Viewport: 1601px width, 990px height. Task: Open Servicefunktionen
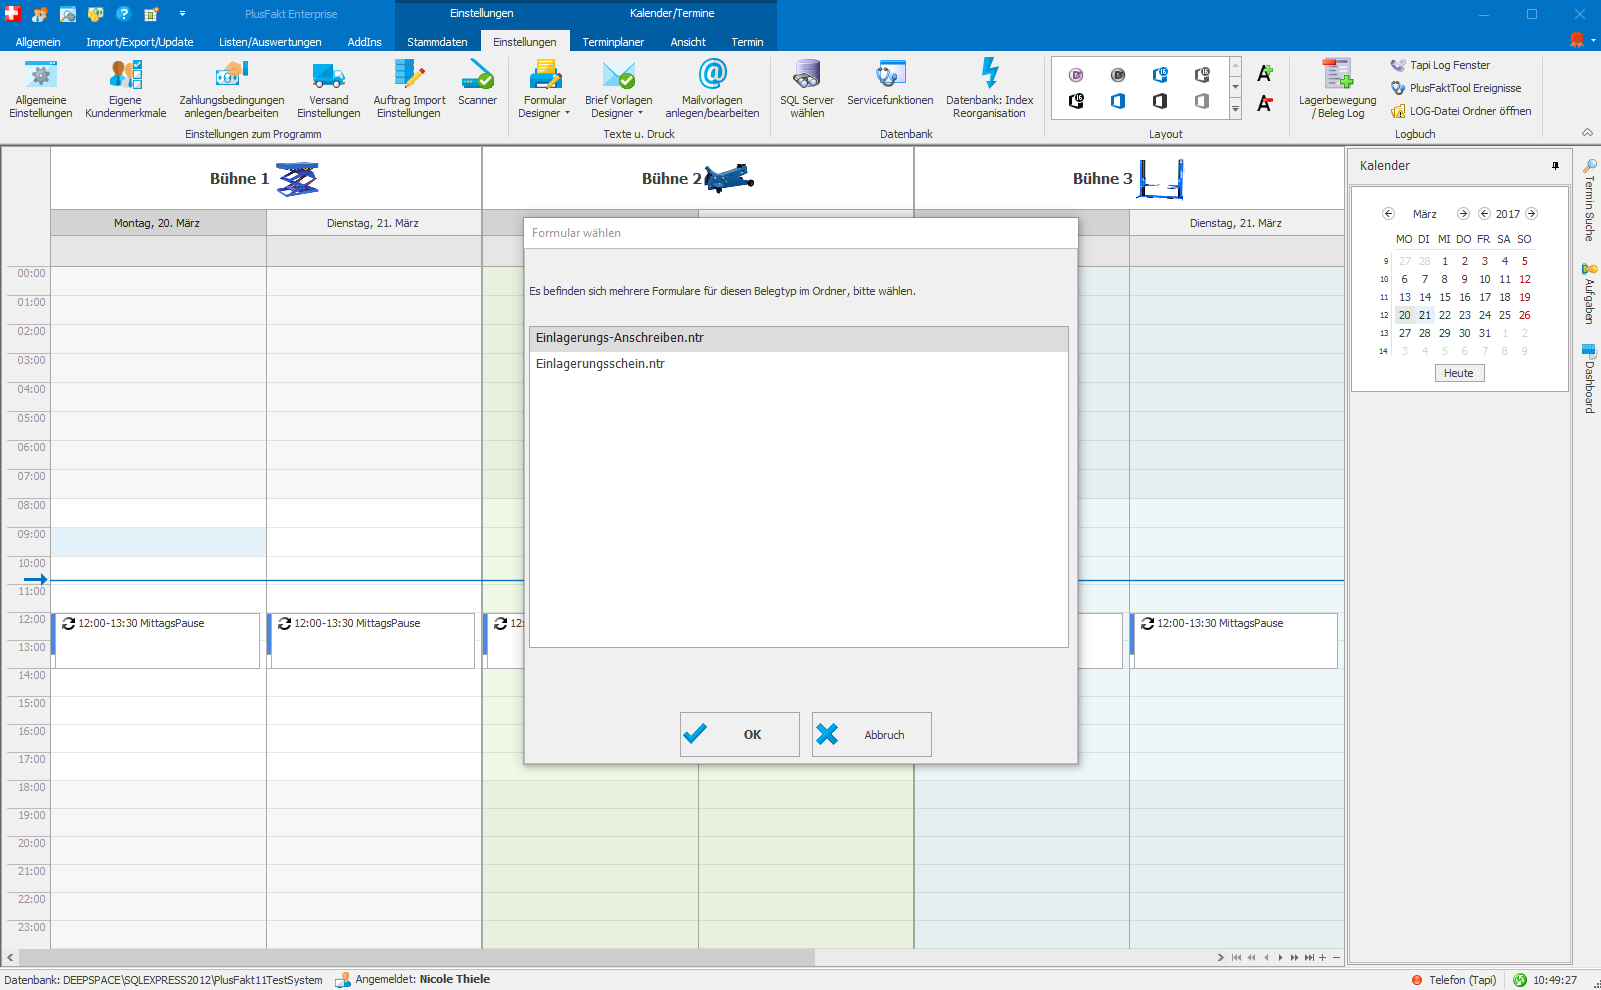click(x=890, y=82)
